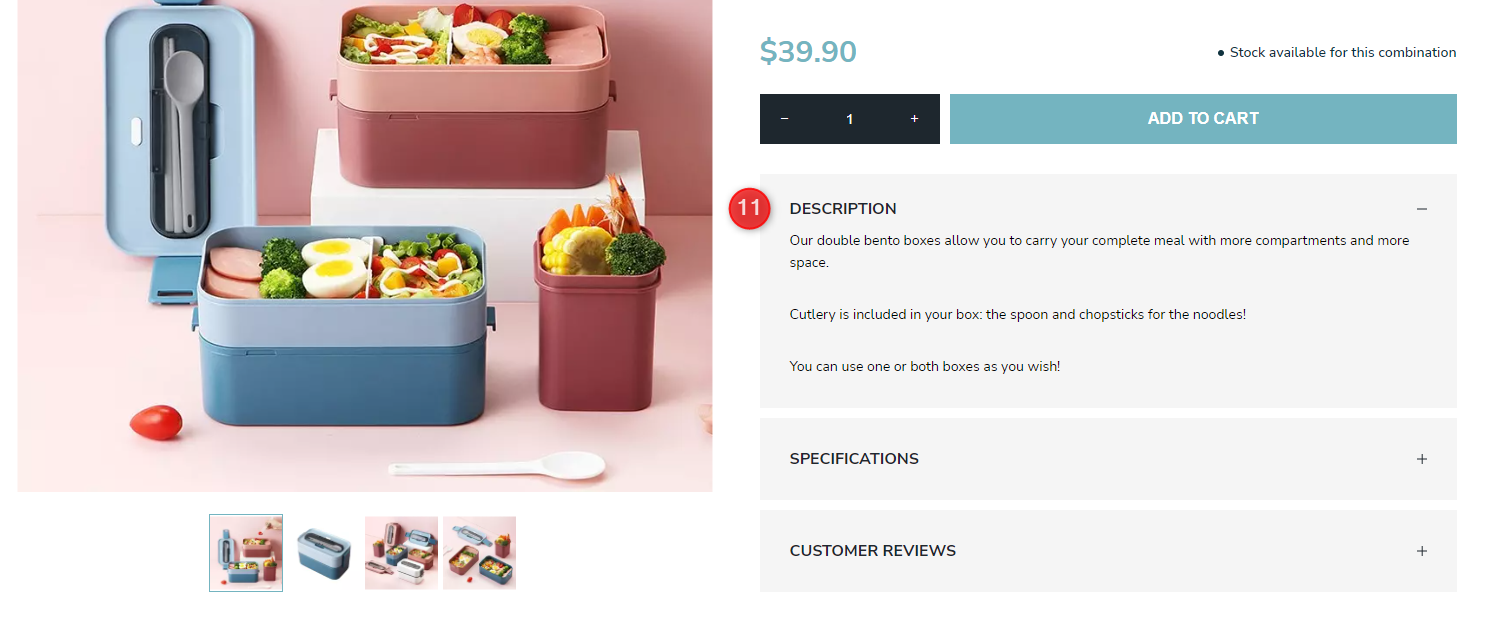The image size is (1491, 633).
Task: Click the quantity input field showing 1
Action: tap(850, 119)
